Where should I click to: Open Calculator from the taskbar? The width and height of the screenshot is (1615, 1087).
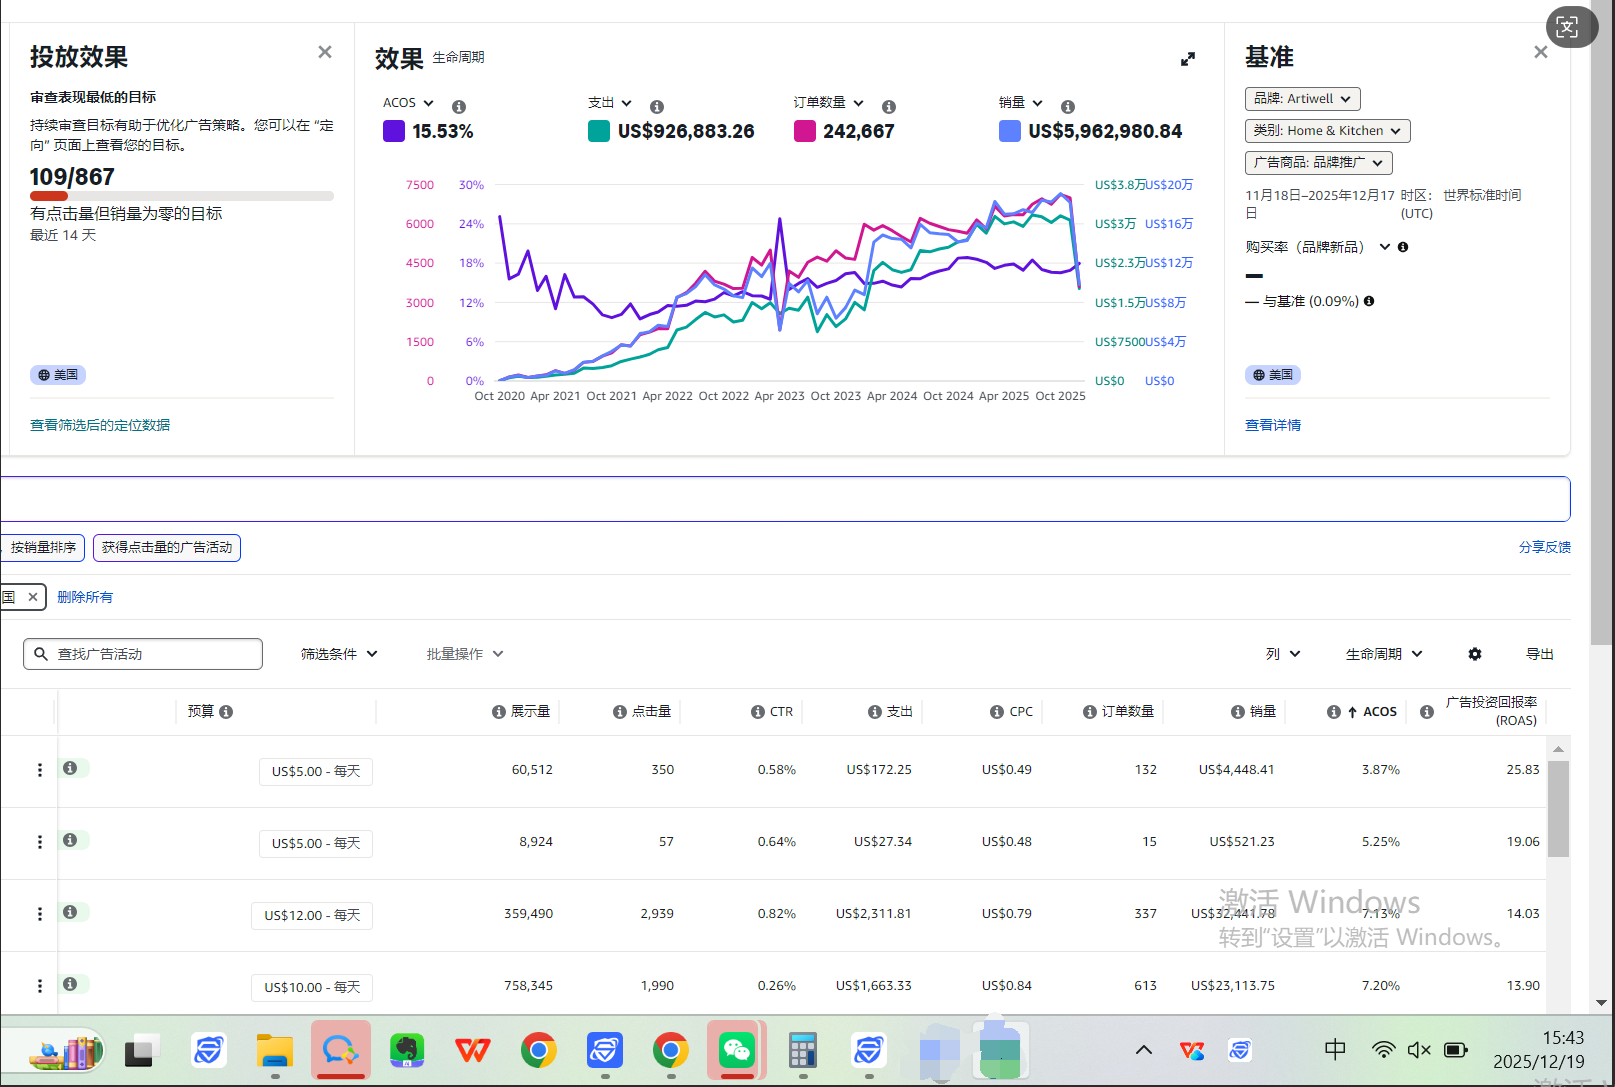pyautogui.click(x=803, y=1050)
